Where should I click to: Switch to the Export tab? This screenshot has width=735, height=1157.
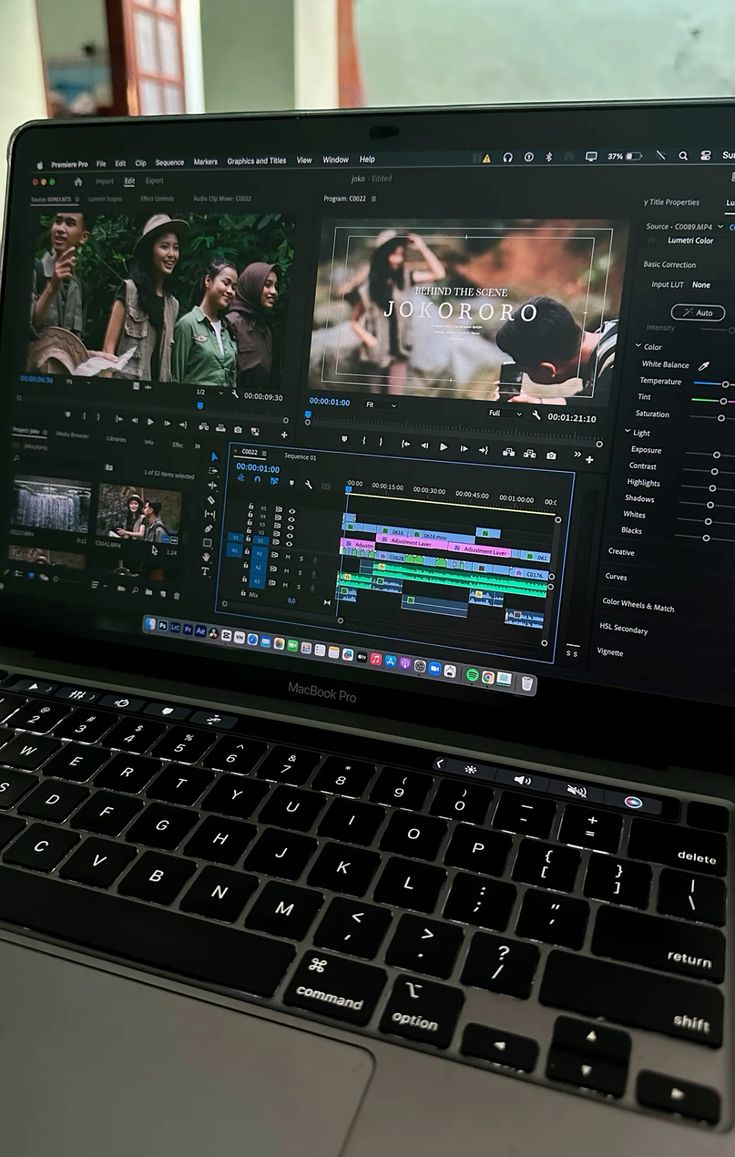(154, 181)
